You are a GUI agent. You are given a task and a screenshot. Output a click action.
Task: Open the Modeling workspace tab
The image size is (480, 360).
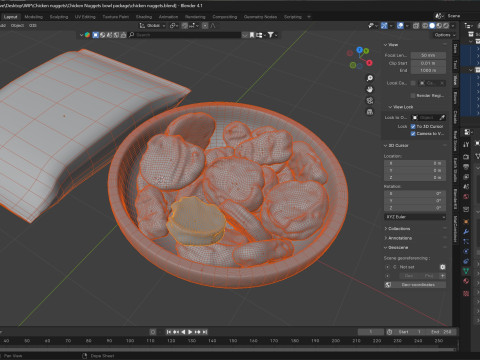click(34, 17)
